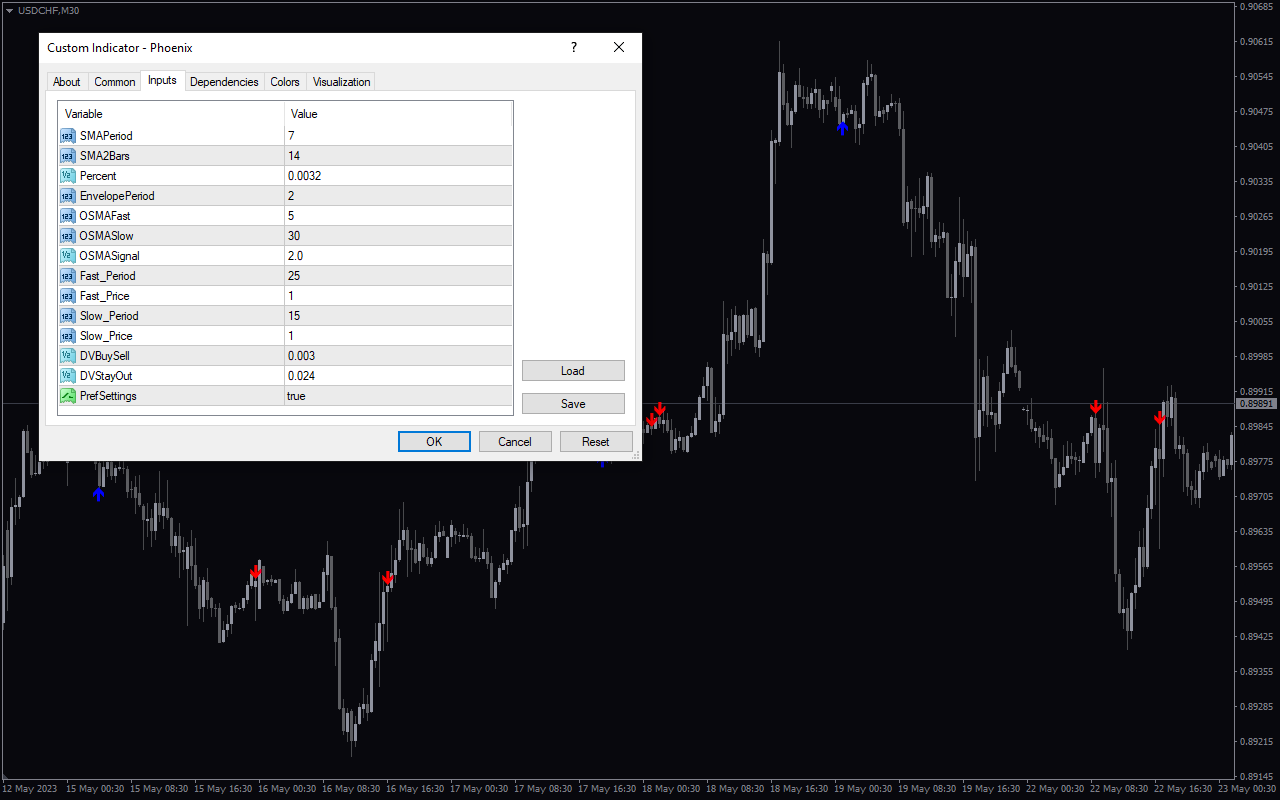
Task: Close the Custom Indicator dialog
Action: point(619,47)
